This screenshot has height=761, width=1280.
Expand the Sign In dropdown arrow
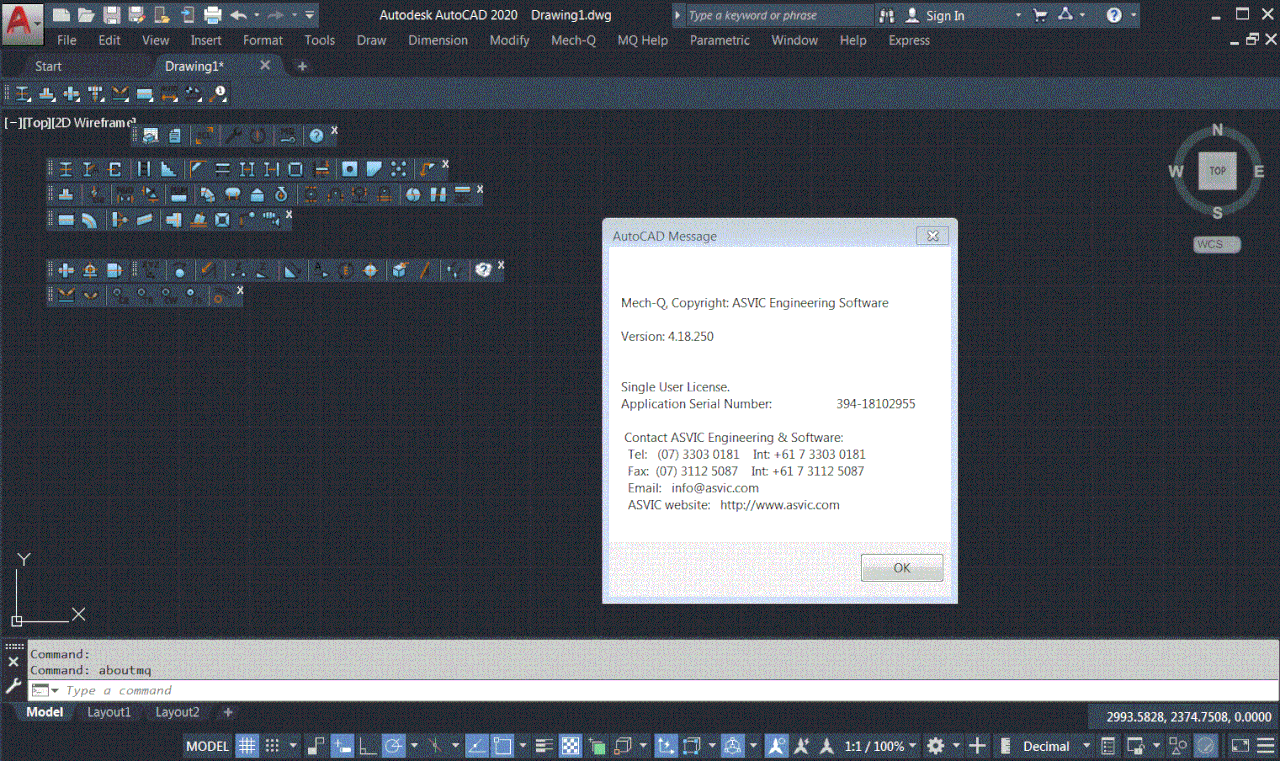[1018, 15]
